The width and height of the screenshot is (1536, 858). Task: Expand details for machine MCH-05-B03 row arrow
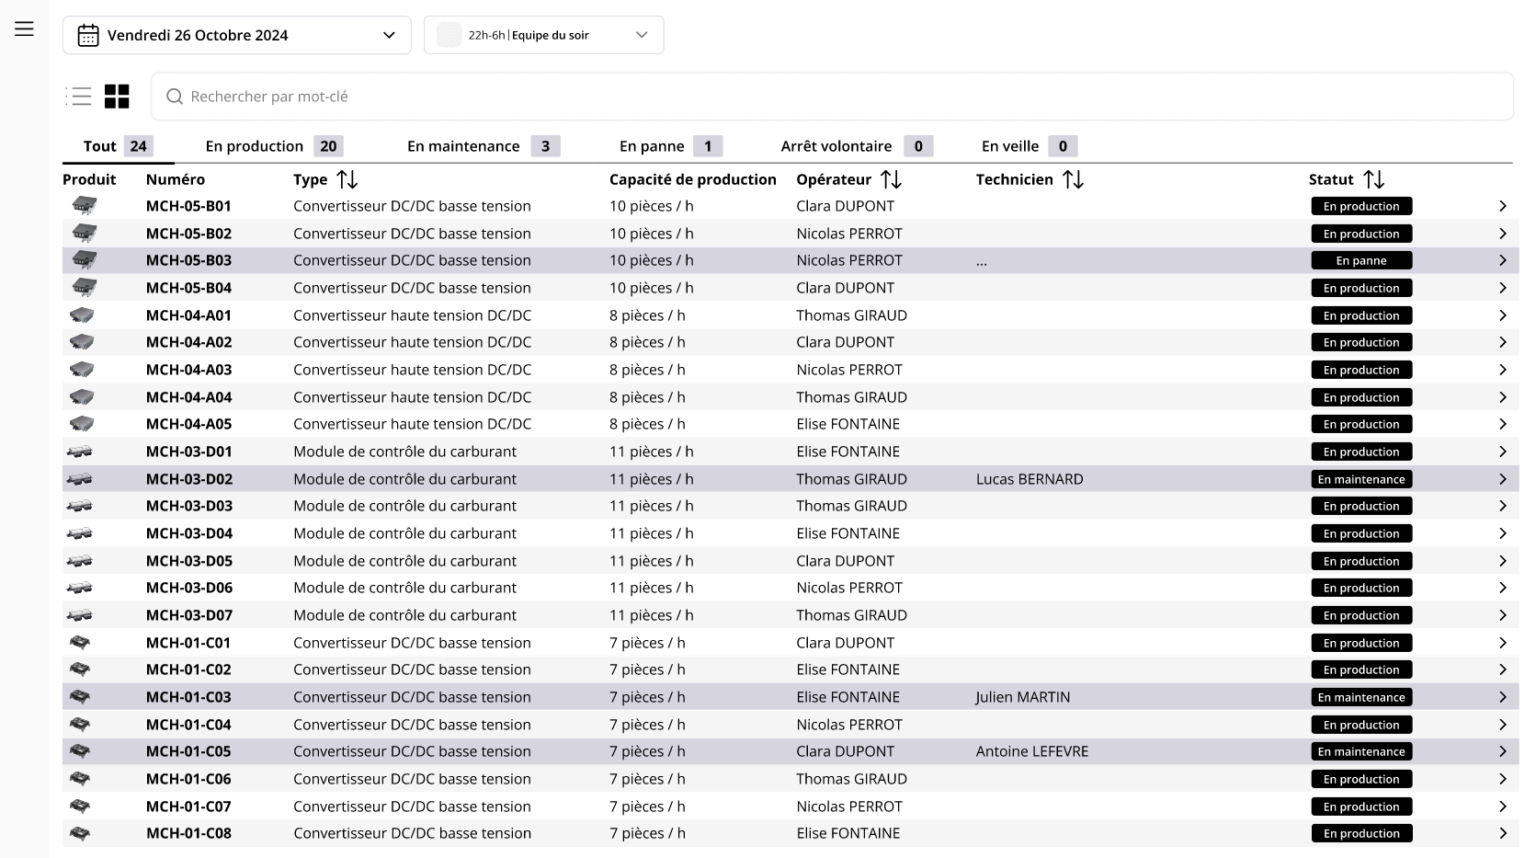(x=1502, y=260)
